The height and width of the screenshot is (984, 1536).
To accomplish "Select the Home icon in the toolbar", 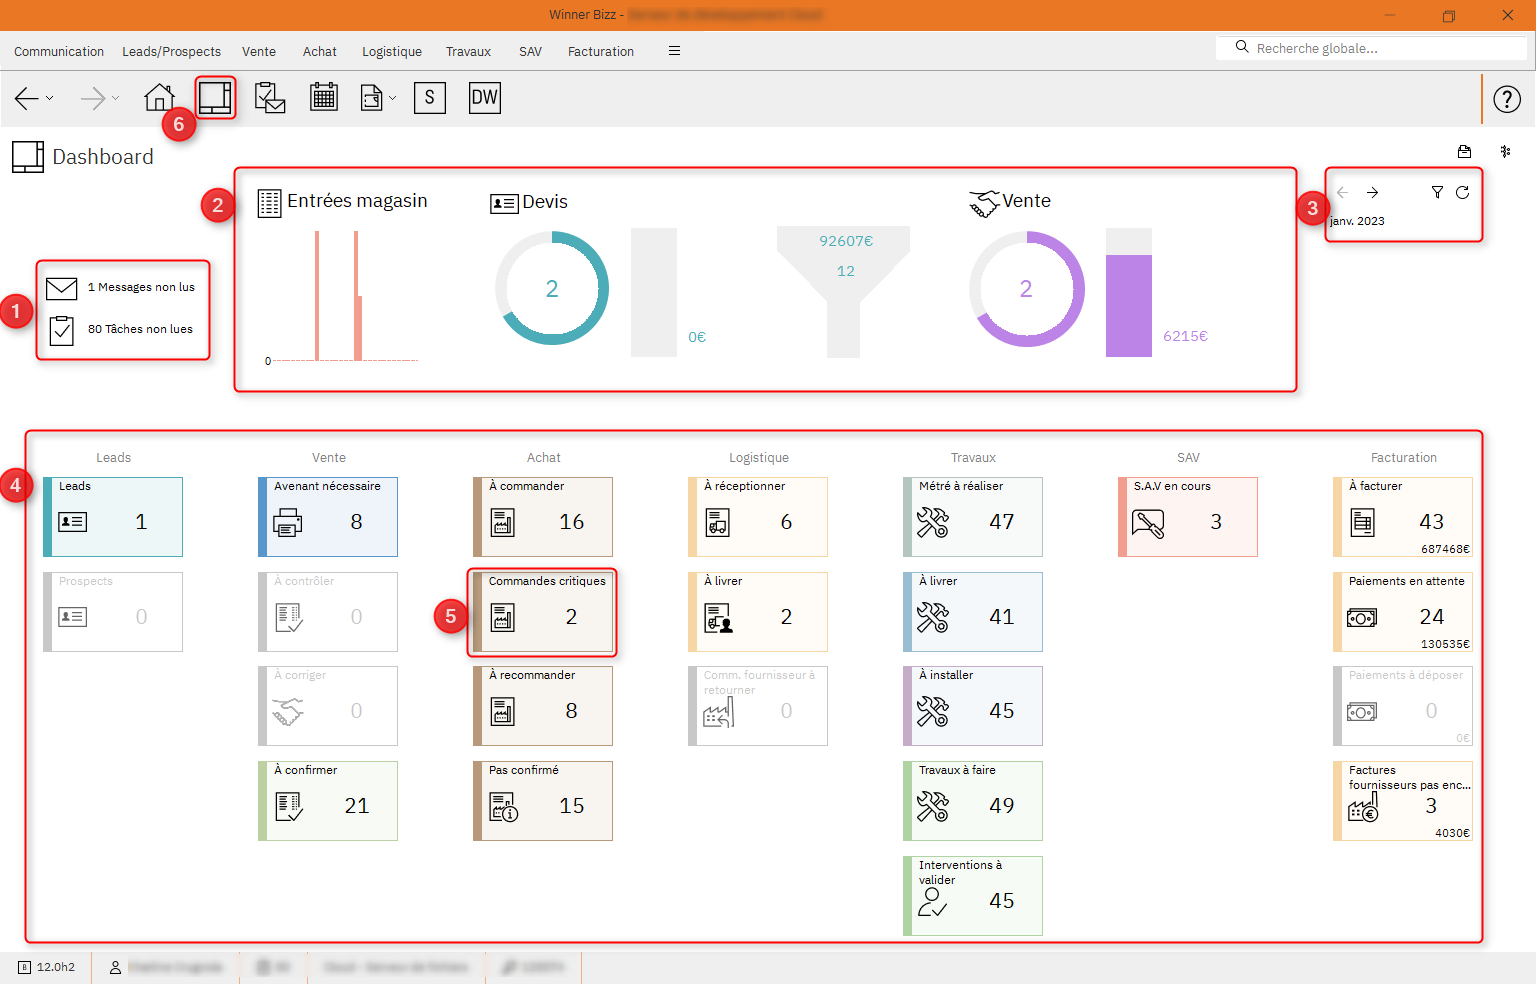I will click(x=160, y=97).
